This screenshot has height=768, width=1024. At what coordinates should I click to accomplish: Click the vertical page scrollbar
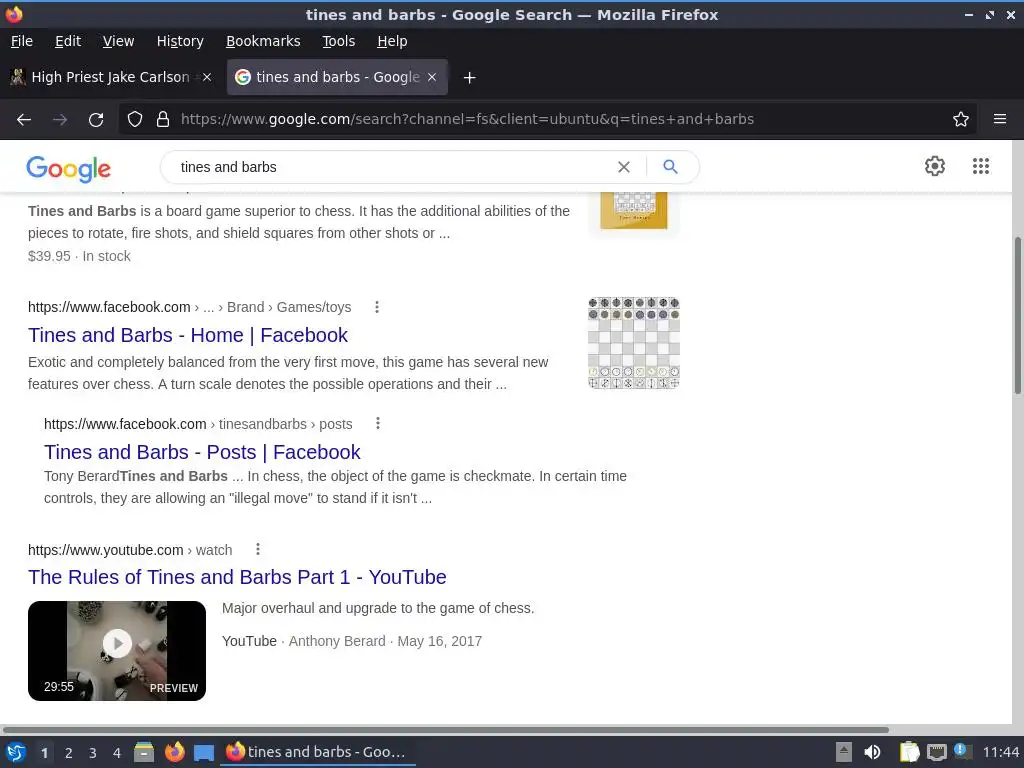(x=1017, y=315)
